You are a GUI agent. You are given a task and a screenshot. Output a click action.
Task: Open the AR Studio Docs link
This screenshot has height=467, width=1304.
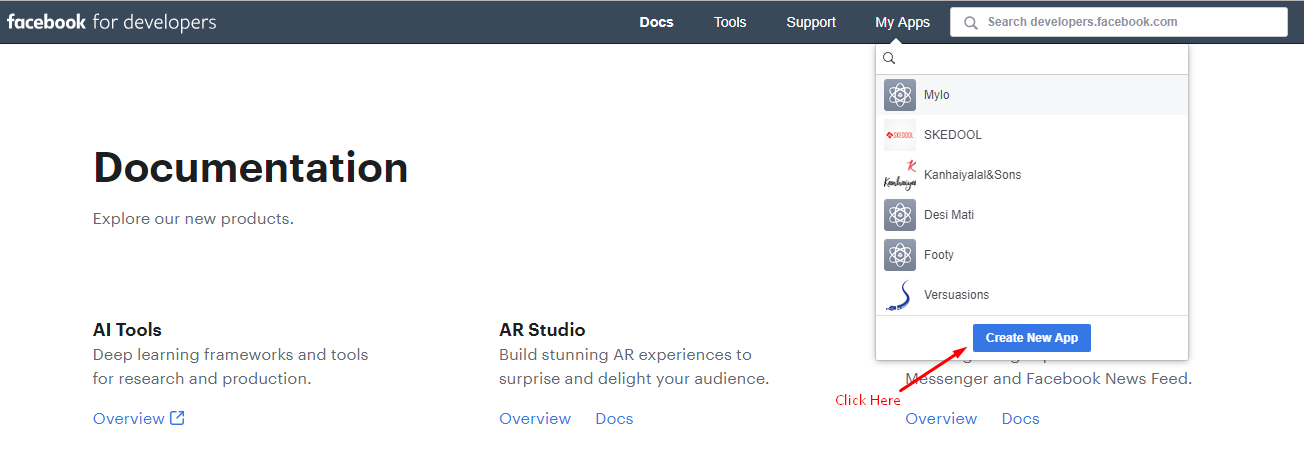[x=614, y=418]
